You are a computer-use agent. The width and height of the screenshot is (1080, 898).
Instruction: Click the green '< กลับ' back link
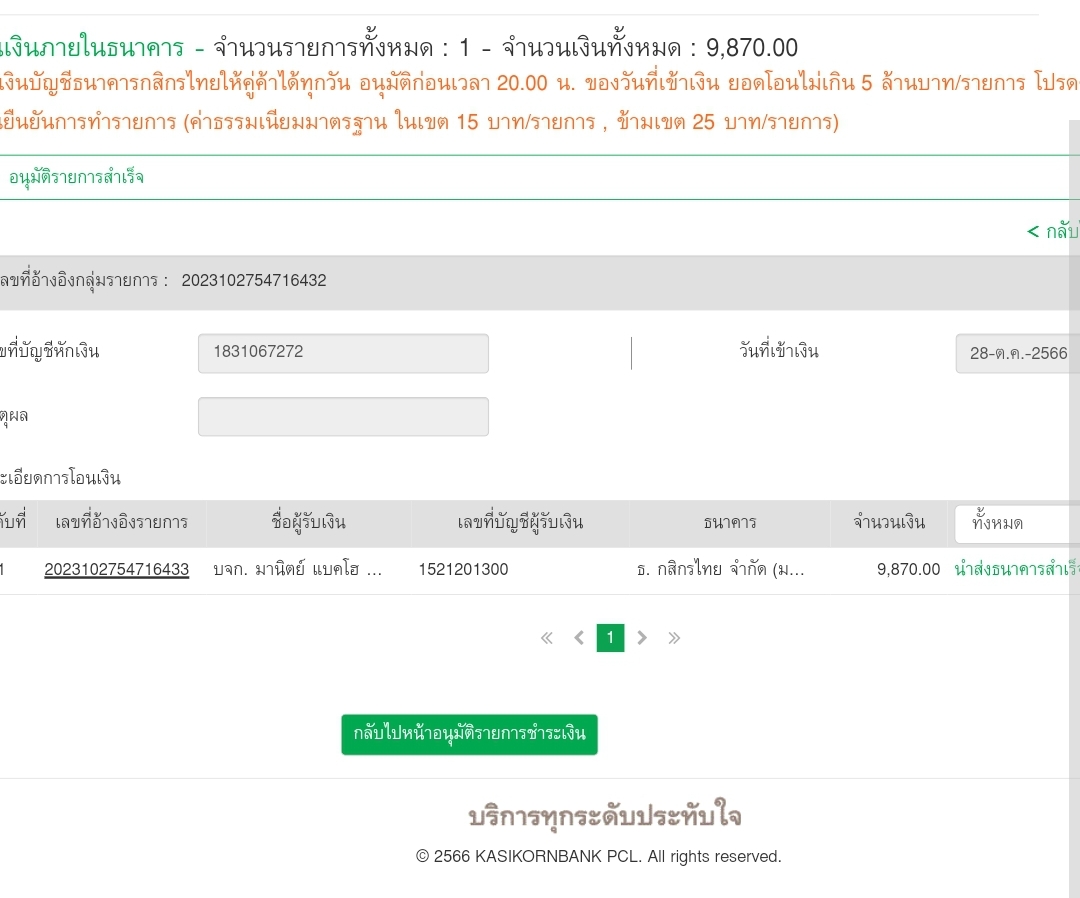tap(1052, 231)
